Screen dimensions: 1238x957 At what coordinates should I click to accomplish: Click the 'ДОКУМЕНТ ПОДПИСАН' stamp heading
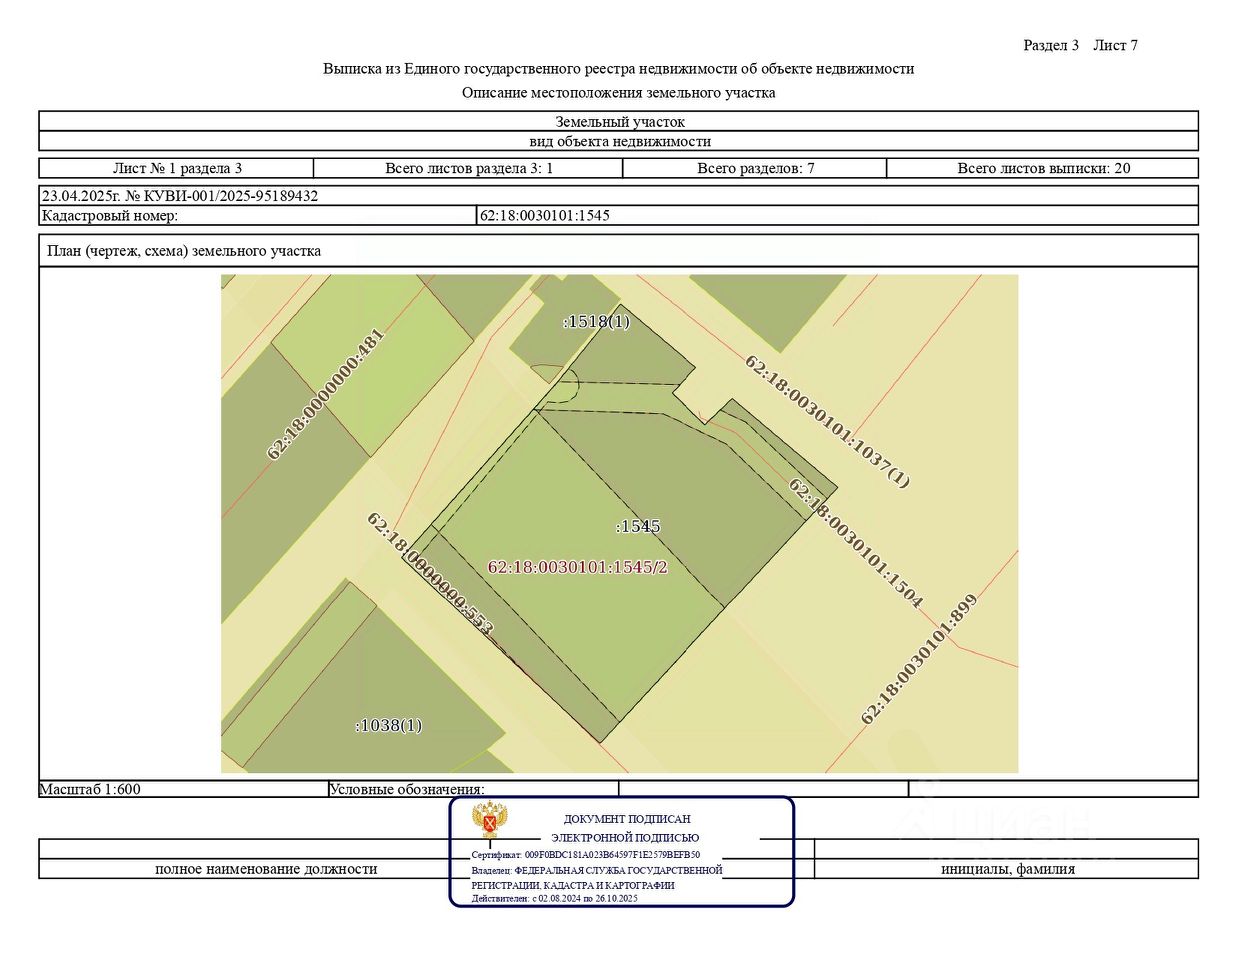[x=627, y=819]
